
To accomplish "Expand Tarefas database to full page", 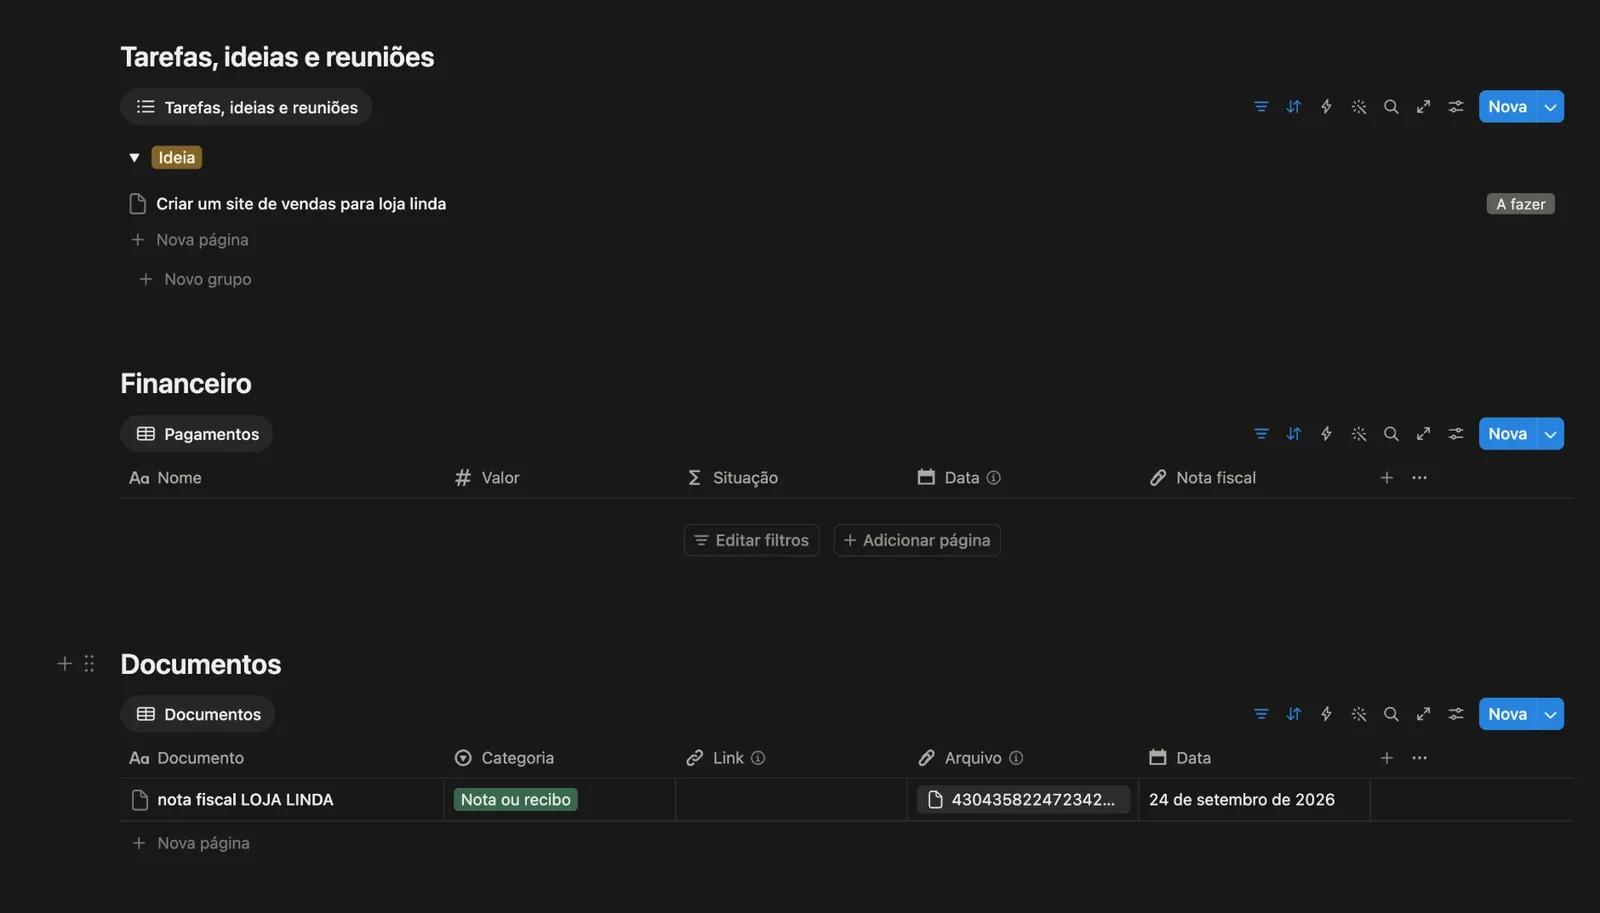I will point(1423,107).
